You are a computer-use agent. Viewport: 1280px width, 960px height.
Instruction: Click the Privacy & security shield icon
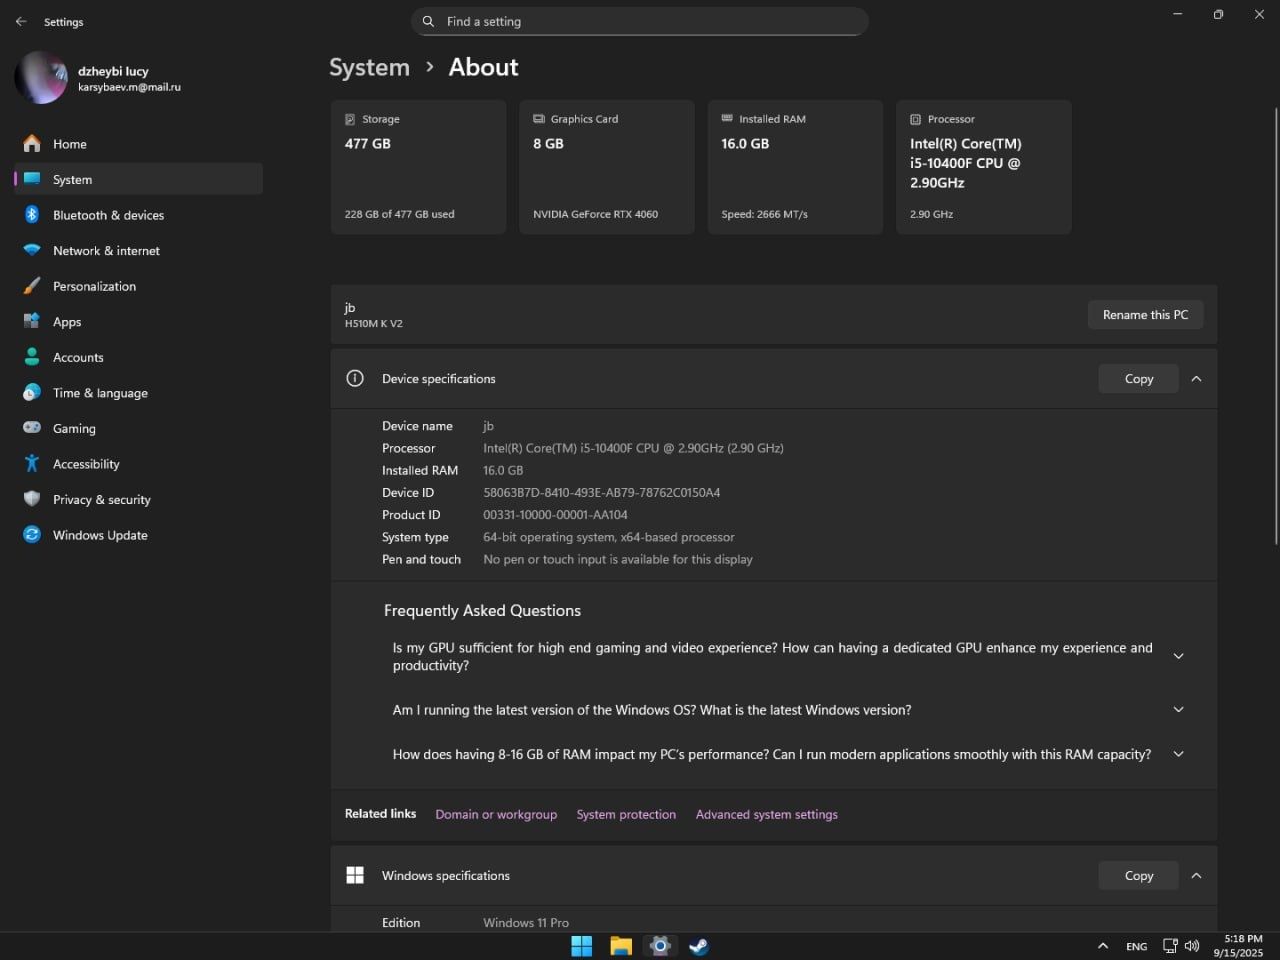coord(32,499)
